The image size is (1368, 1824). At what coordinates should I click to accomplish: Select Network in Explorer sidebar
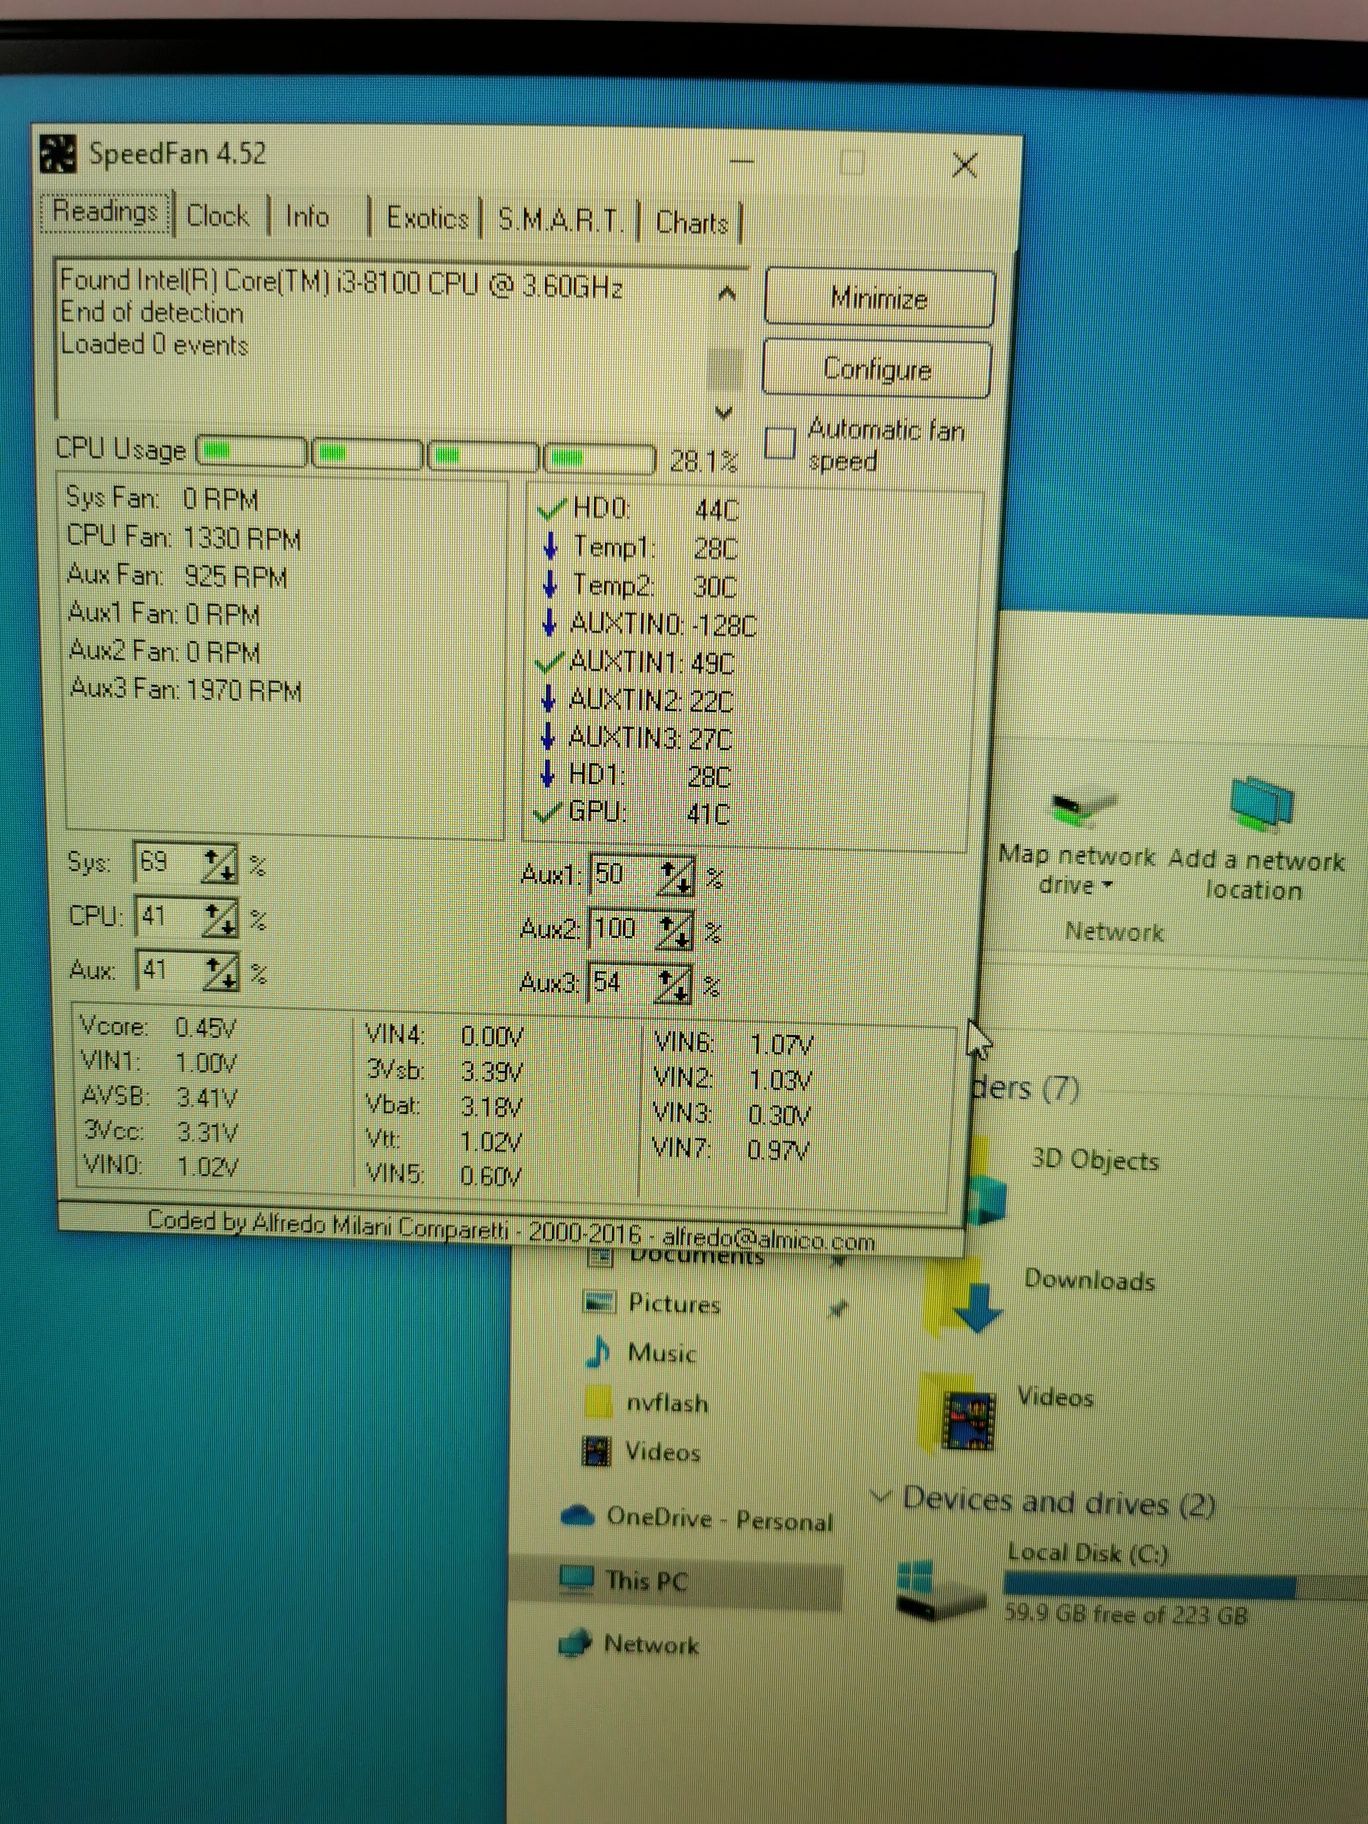point(651,1644)
